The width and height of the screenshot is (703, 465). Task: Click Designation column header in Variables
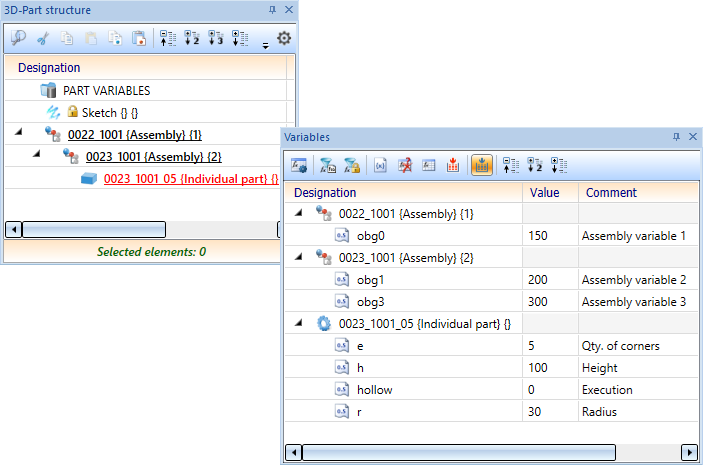(325, 193)
